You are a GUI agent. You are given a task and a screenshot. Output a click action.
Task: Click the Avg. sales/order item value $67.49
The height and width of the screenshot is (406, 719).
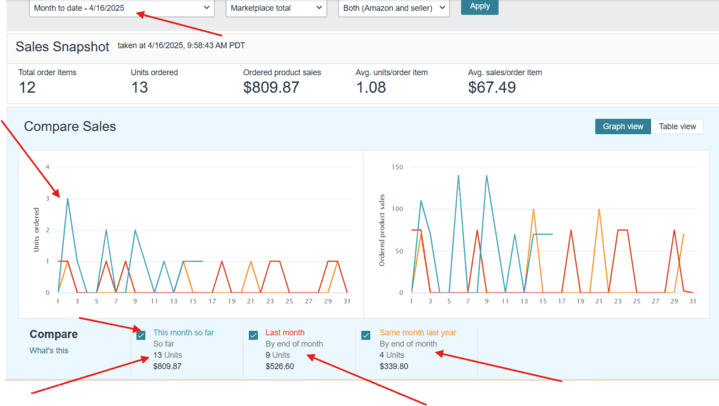tap(492, 88)
